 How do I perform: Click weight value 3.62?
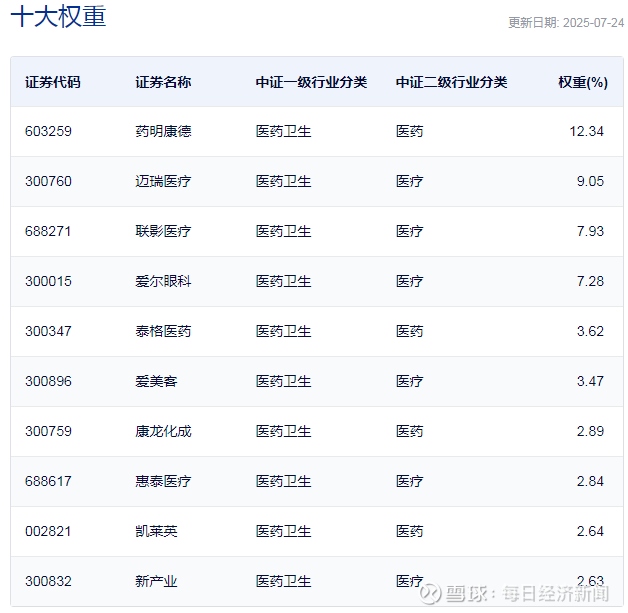(x=590, y=332)
